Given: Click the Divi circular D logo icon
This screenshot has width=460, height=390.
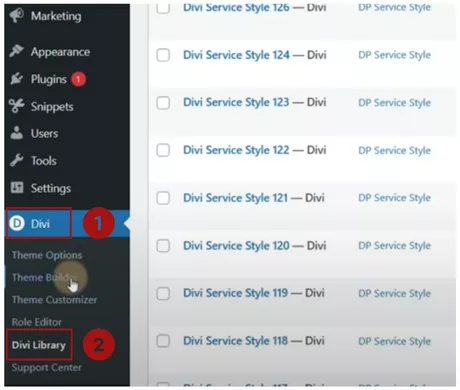Looking at the screenshot, I should pos(17,223).
